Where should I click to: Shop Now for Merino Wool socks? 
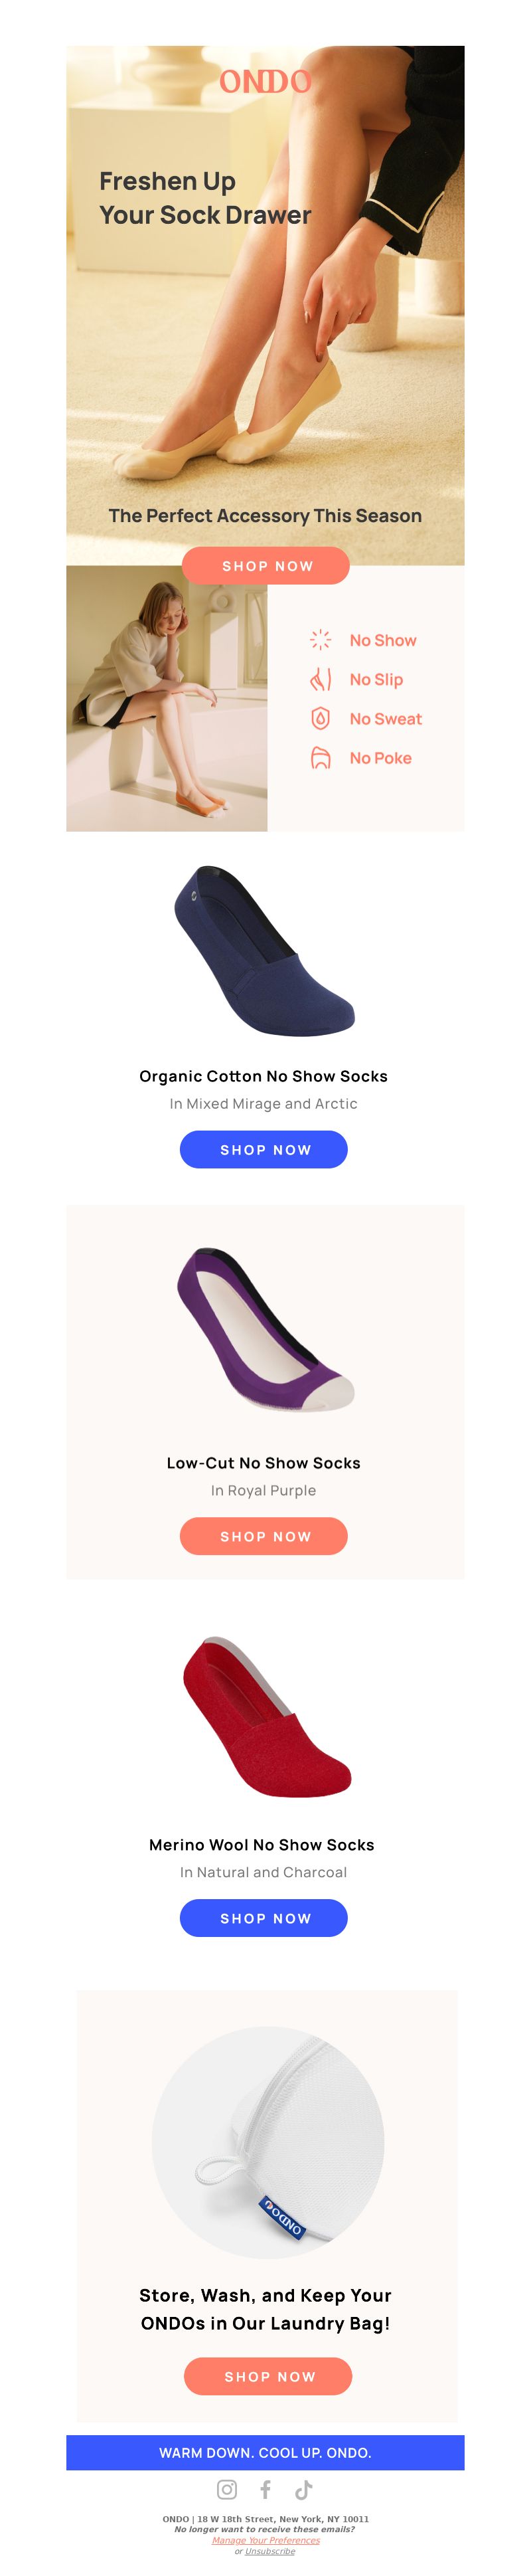[x=264, y=1918]
